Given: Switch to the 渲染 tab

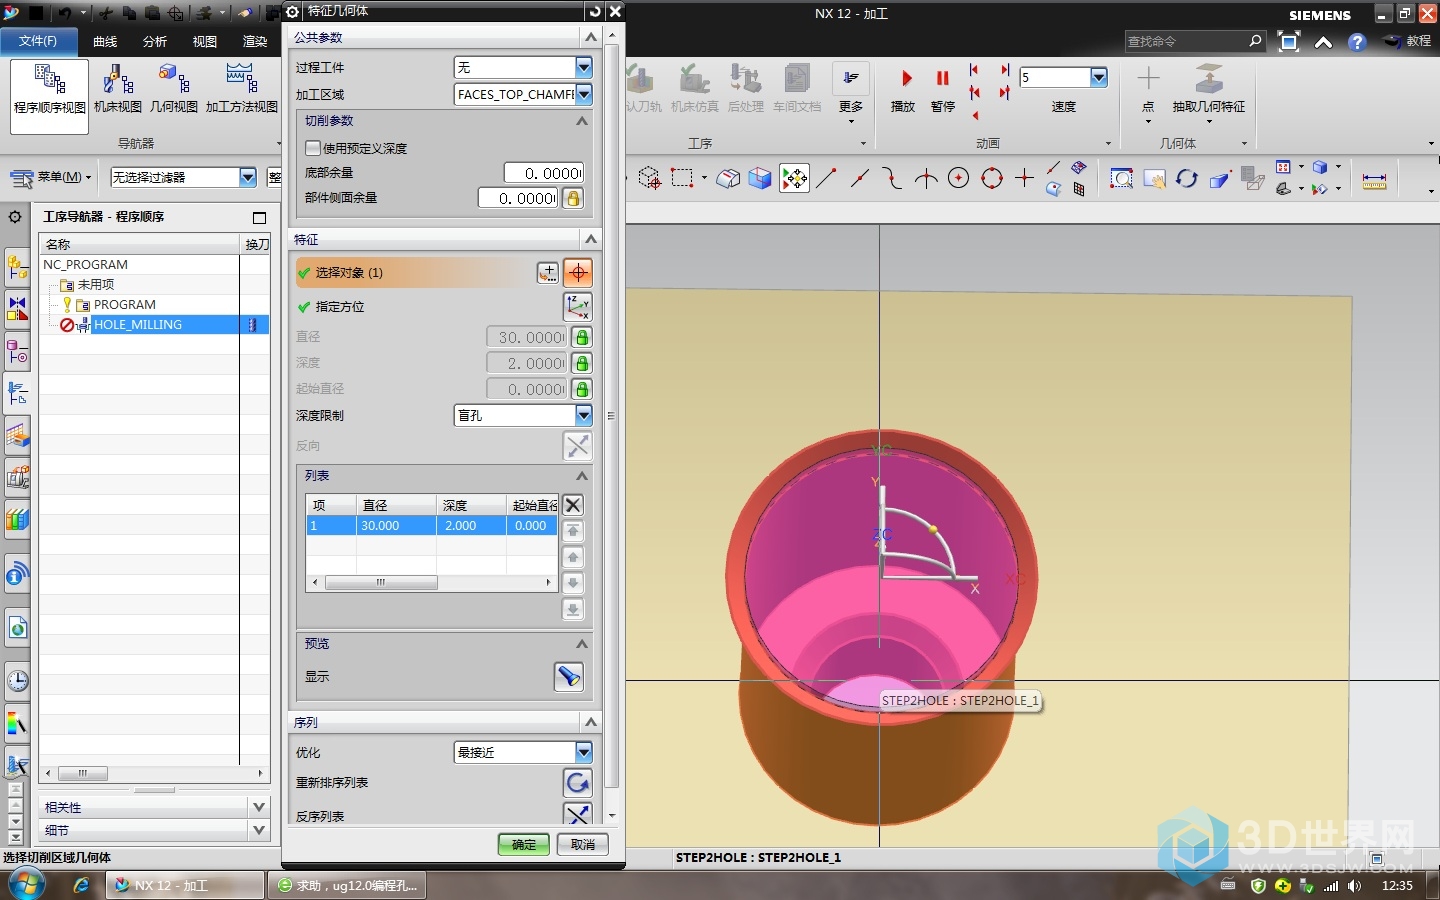Looking at the screenshot, I should point(255,42).
